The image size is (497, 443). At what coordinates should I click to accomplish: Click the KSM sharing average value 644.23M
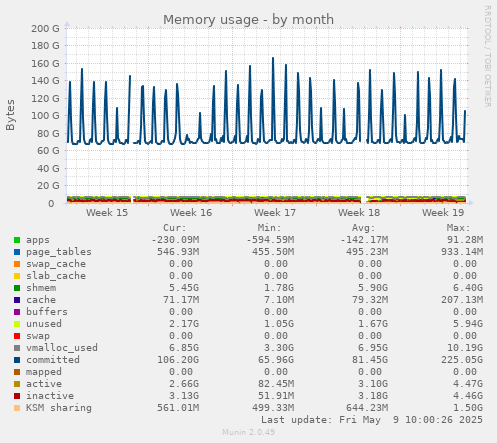(x=367, y=408)
